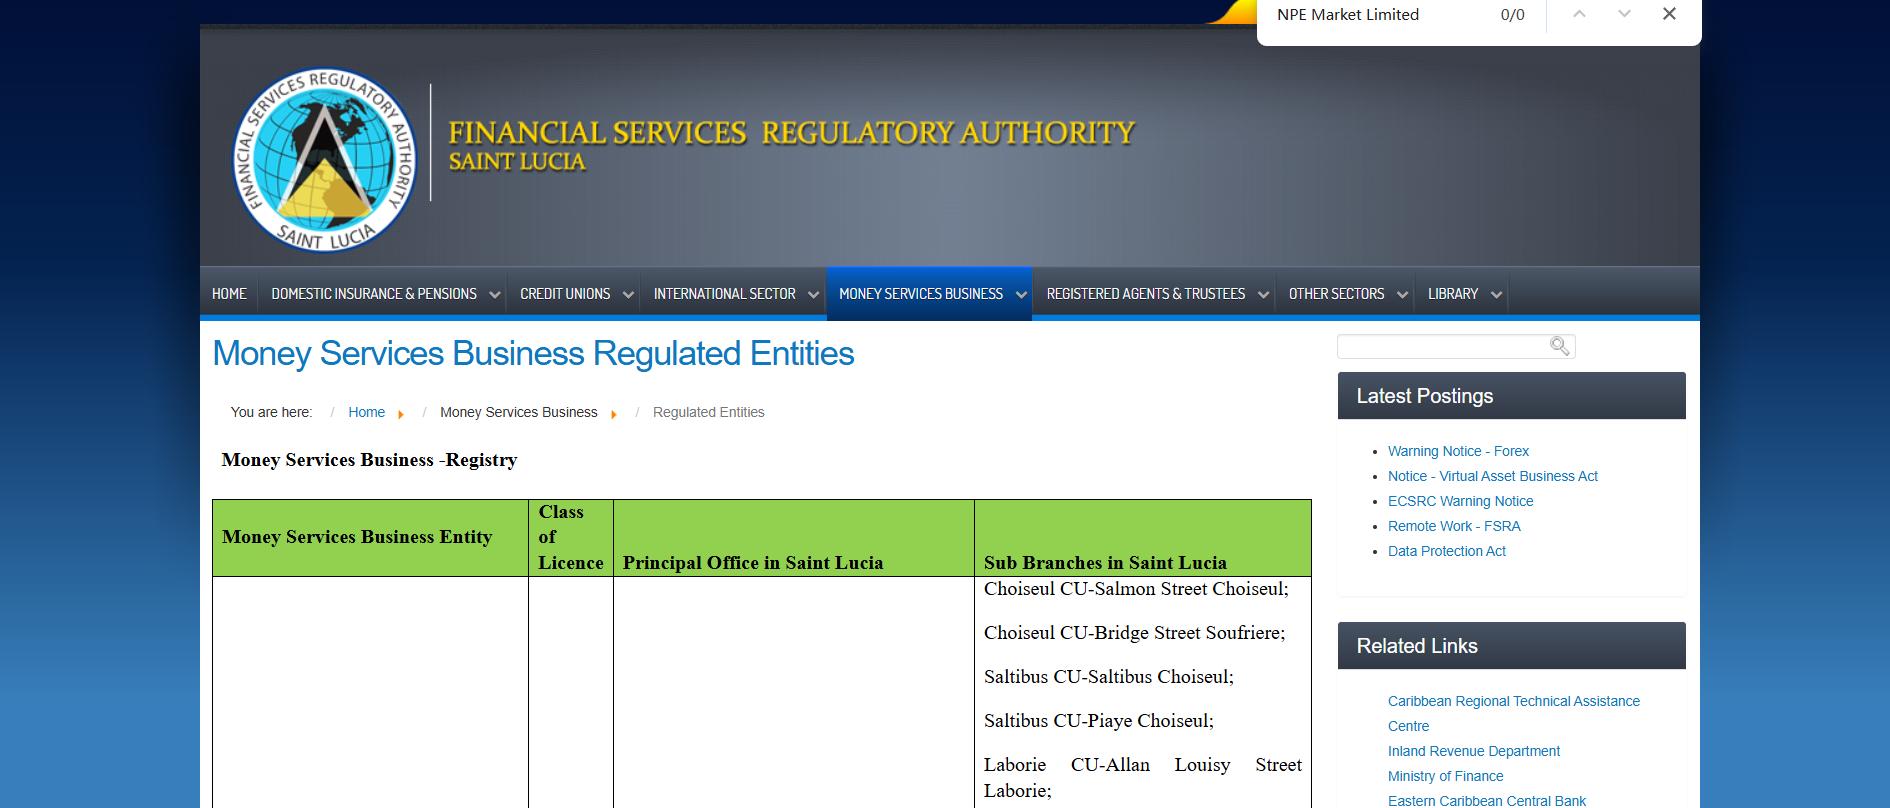Open Ministry of Finance link
Screen dimensions: 1890x808
point(1445,776)
